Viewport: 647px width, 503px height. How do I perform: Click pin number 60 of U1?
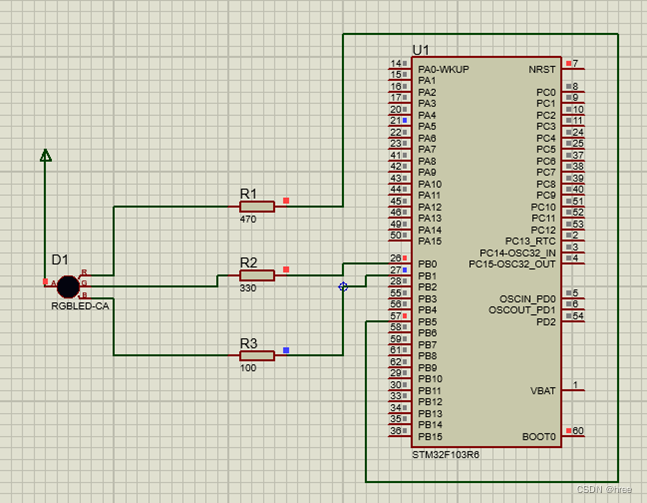[x=578, y=431]
